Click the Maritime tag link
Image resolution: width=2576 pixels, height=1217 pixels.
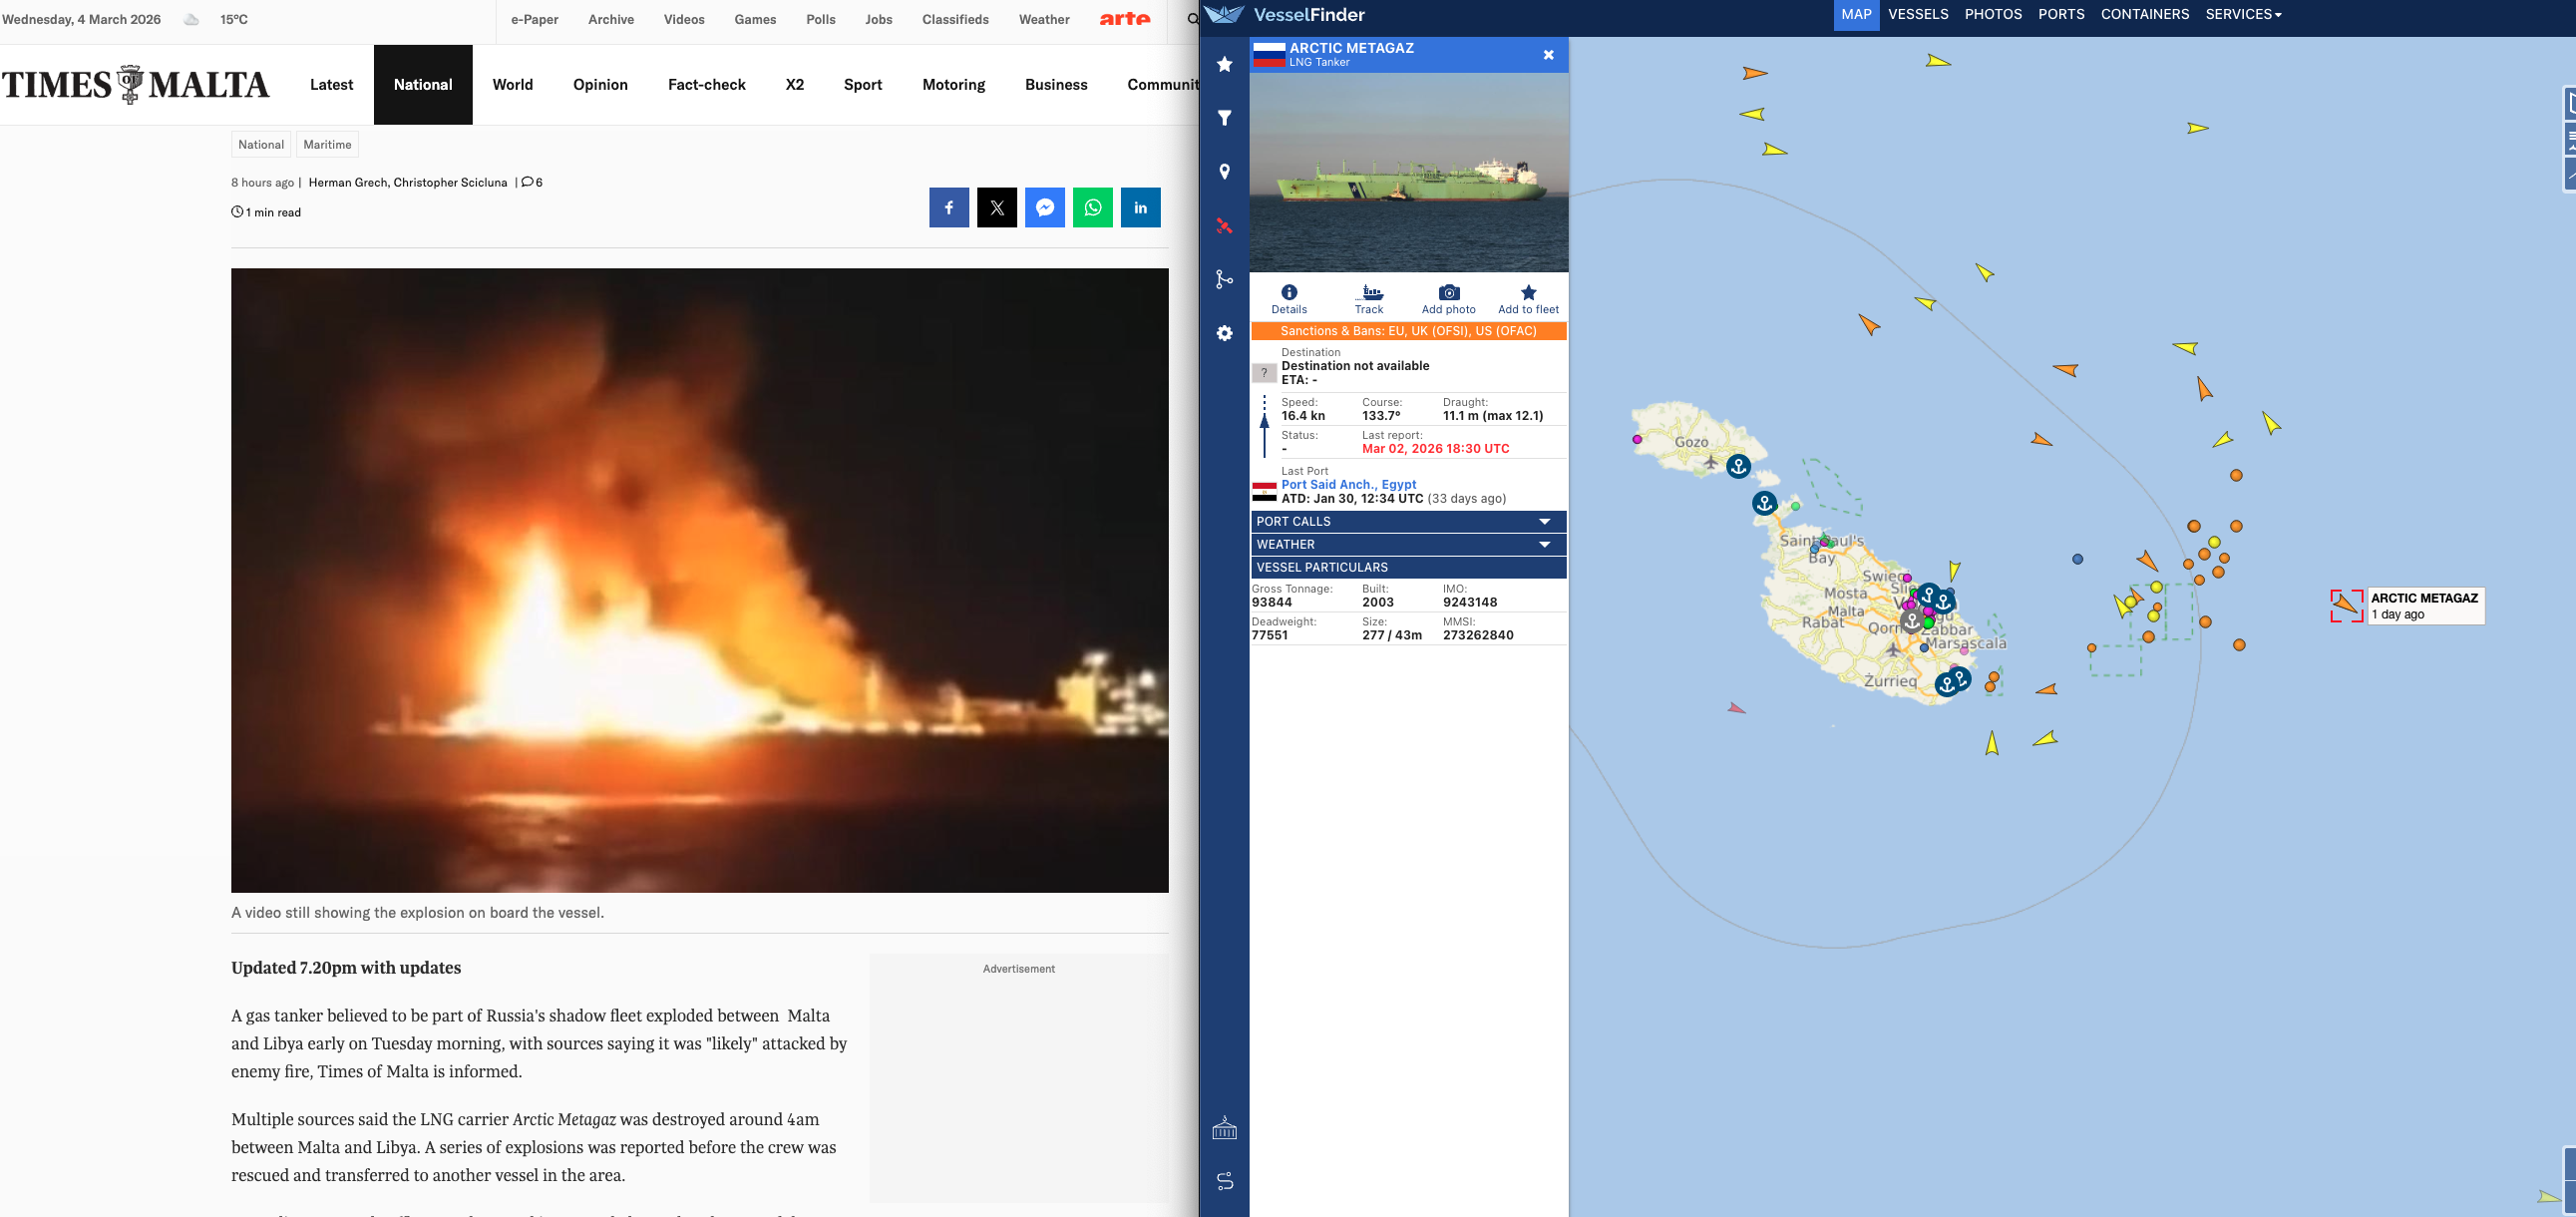tap(327, 144)
